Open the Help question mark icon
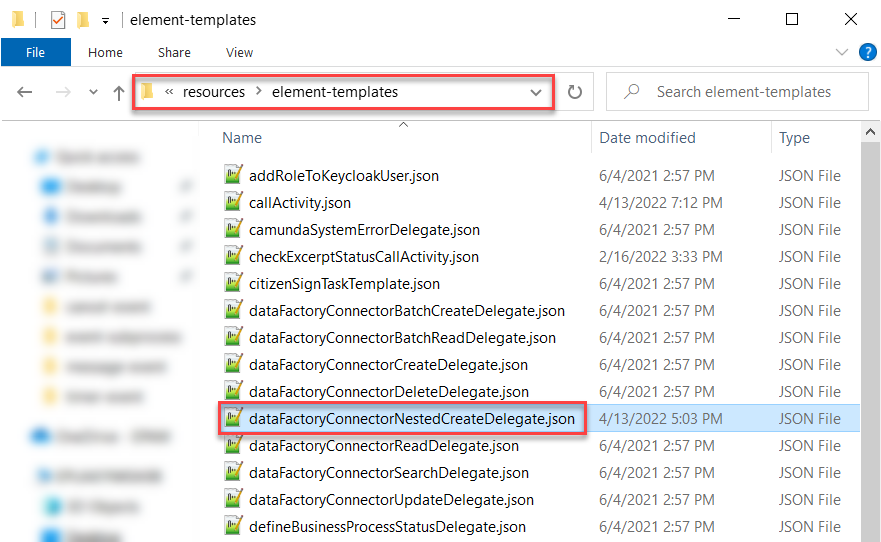Viewport: 881px width, 542px height. [x=866, y=52]
